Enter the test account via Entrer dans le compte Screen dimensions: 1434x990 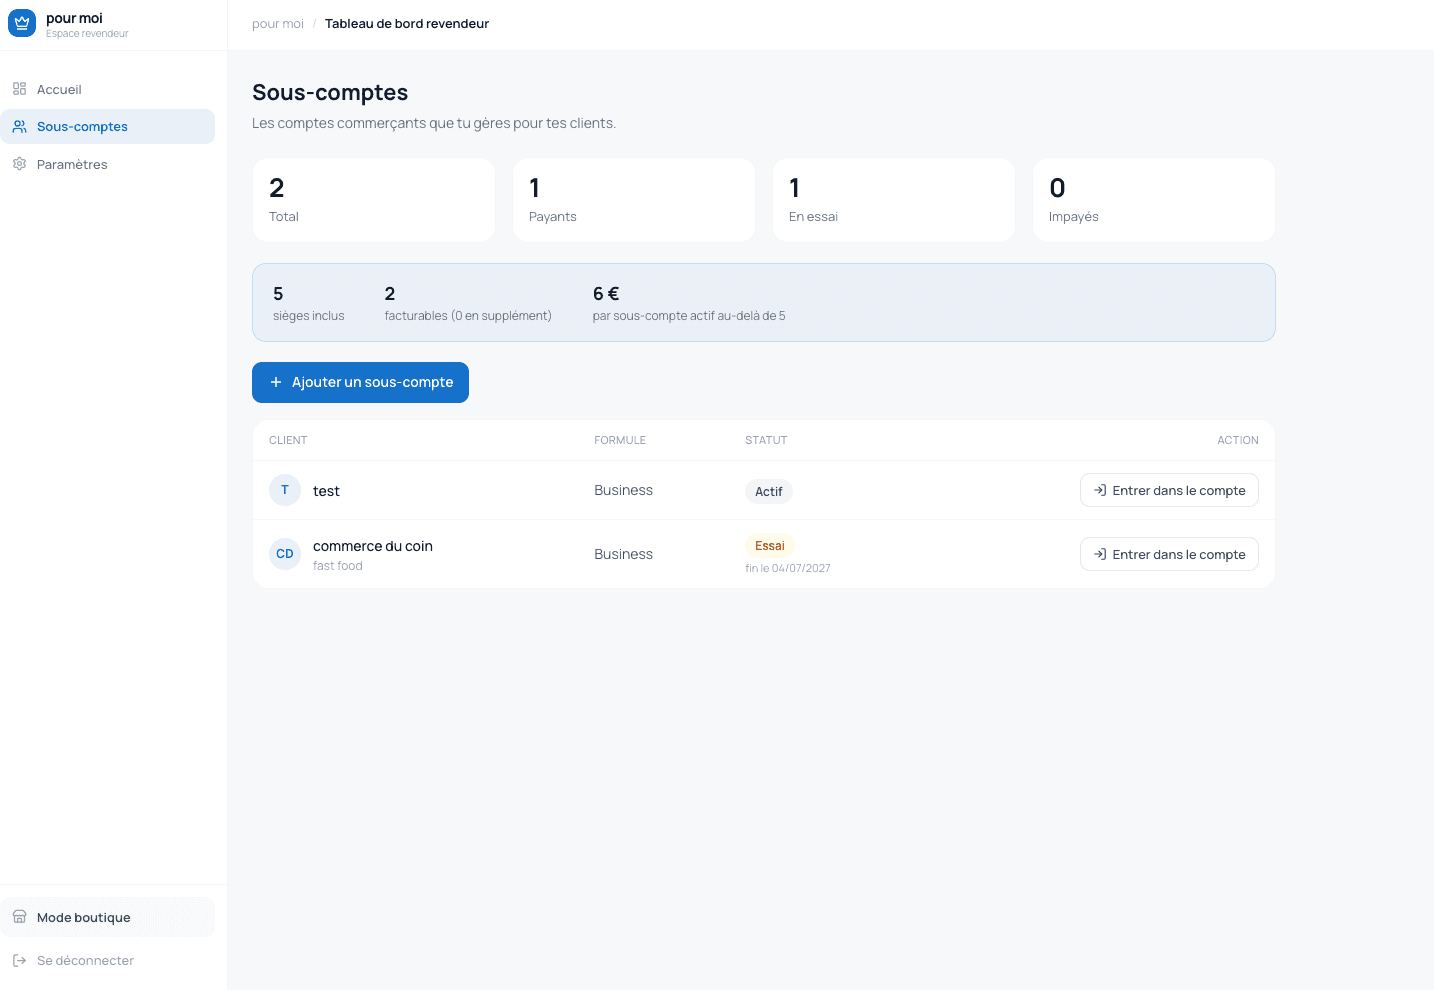(1169, 490)
